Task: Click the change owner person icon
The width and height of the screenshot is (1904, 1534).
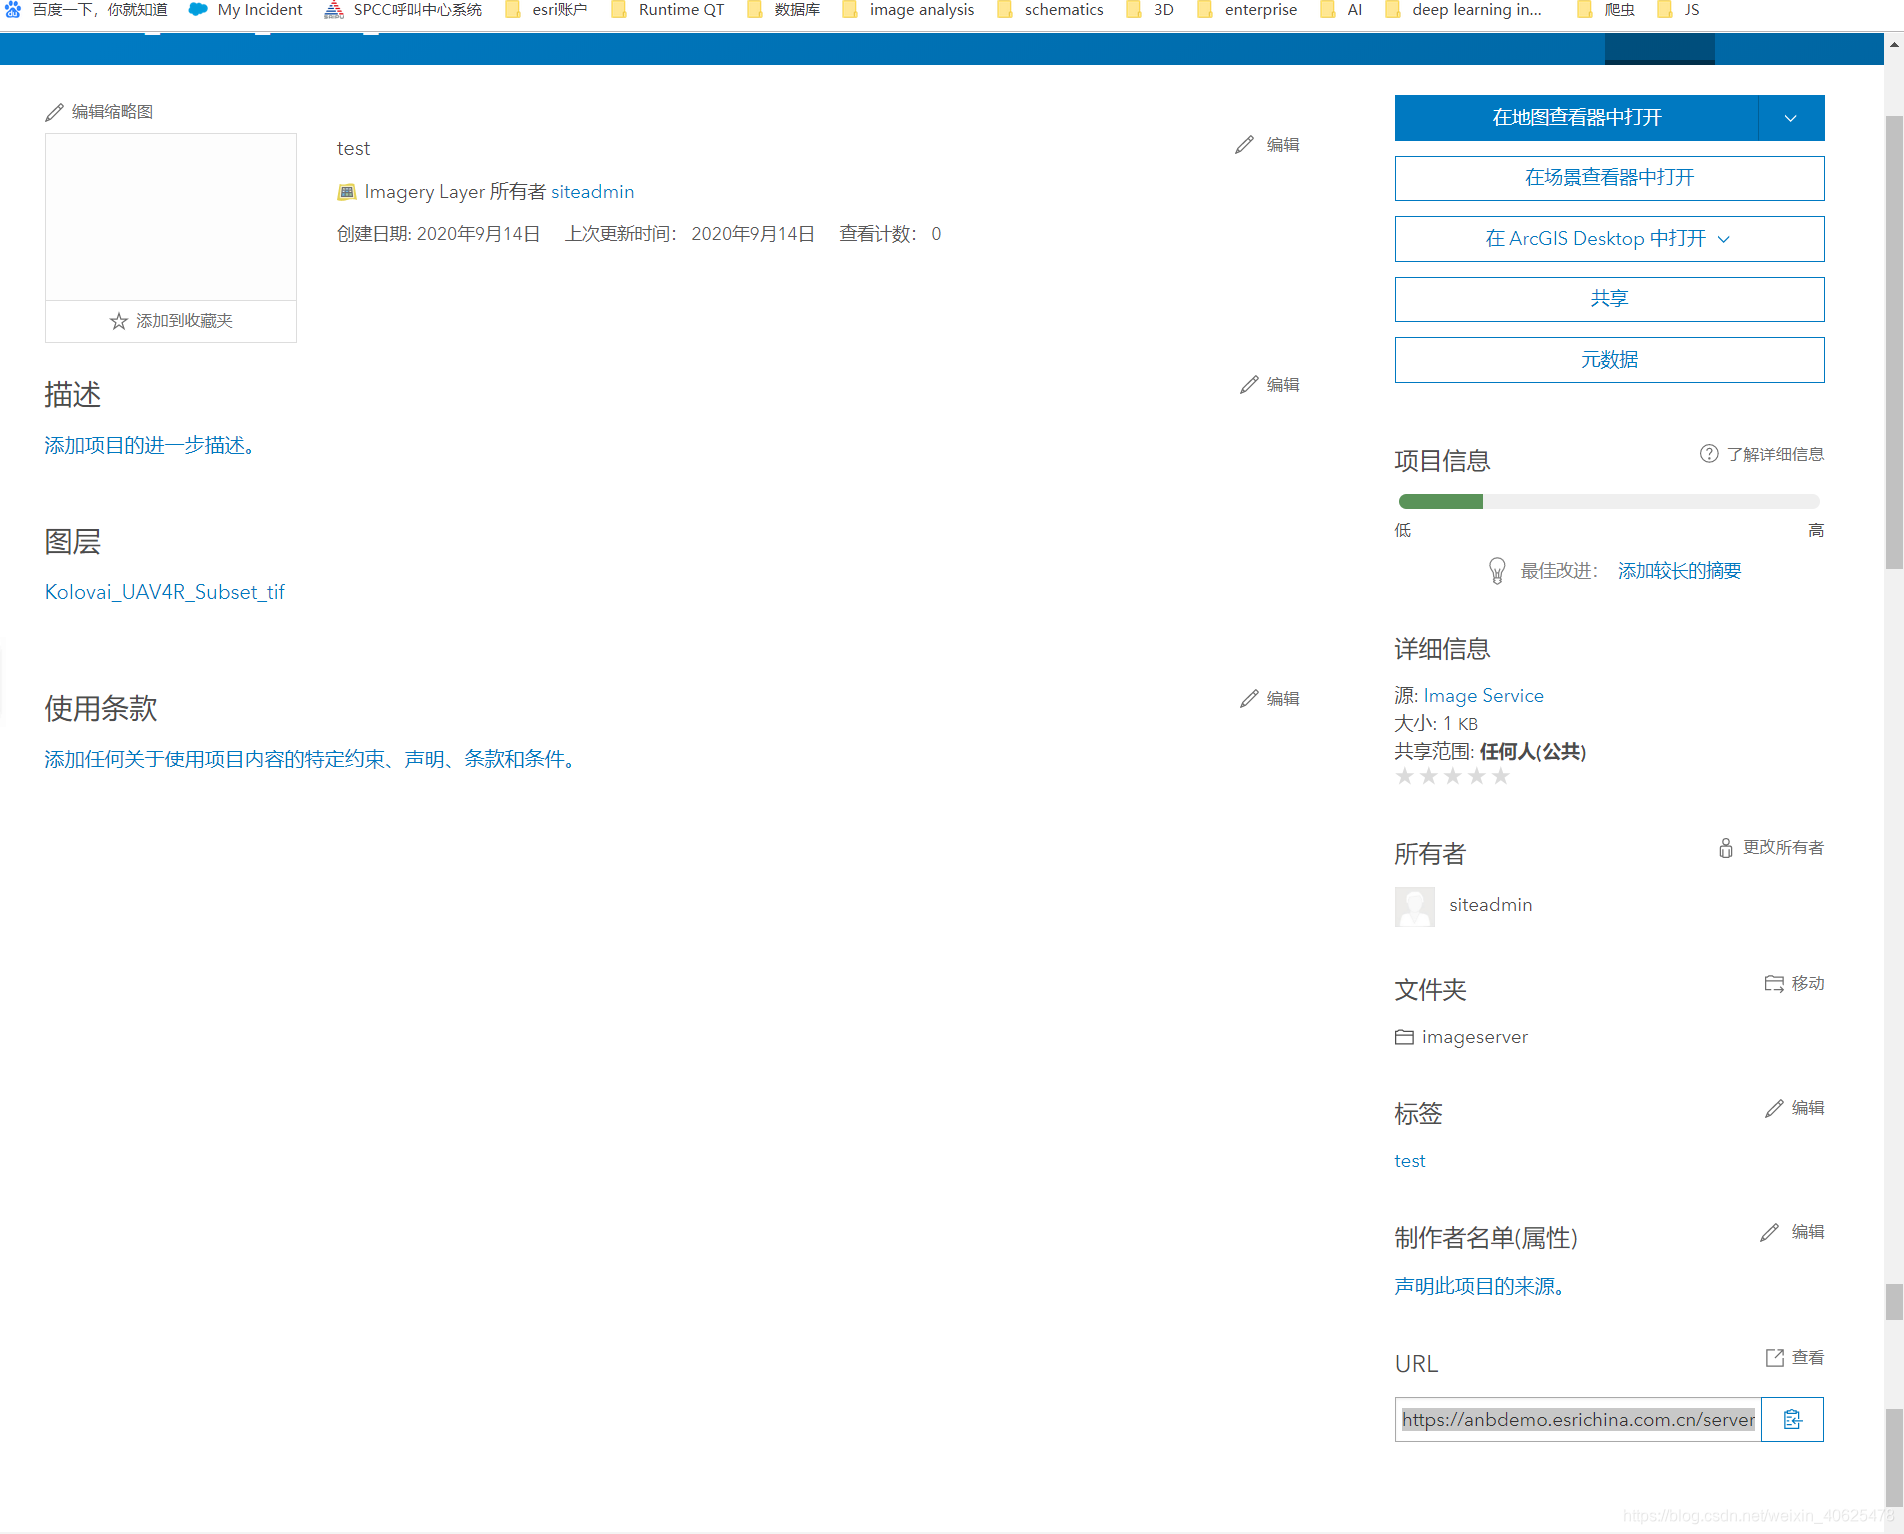Action: [1726, 848]
